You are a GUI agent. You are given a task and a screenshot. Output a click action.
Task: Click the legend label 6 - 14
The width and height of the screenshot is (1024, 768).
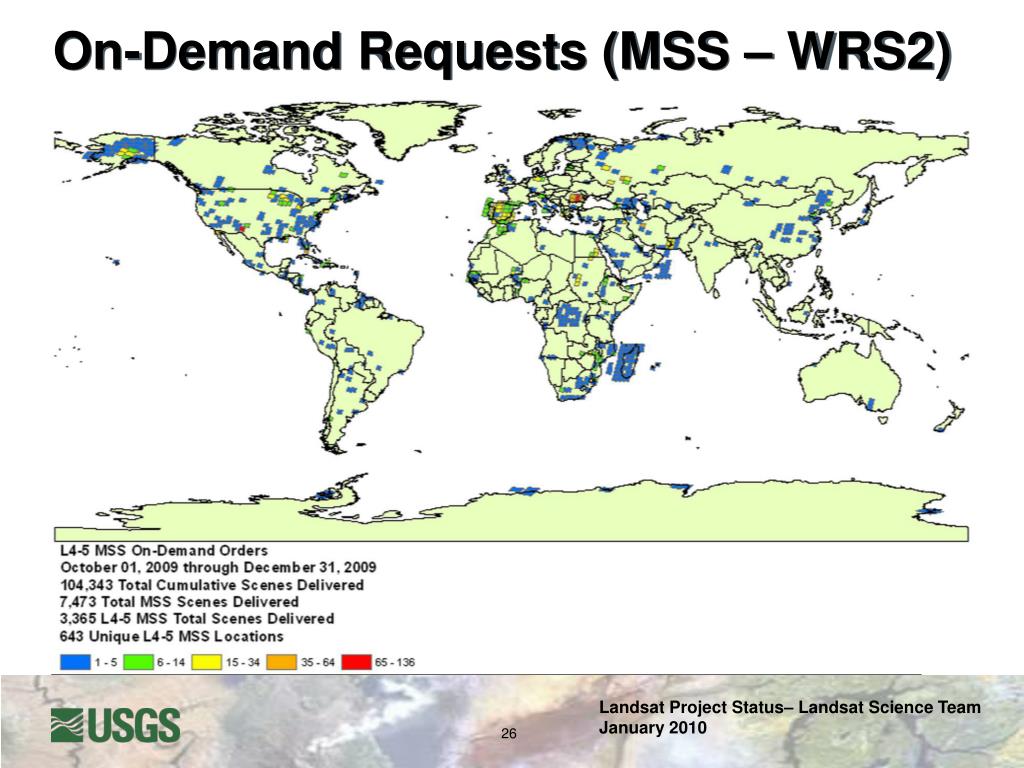coord(170,662)
